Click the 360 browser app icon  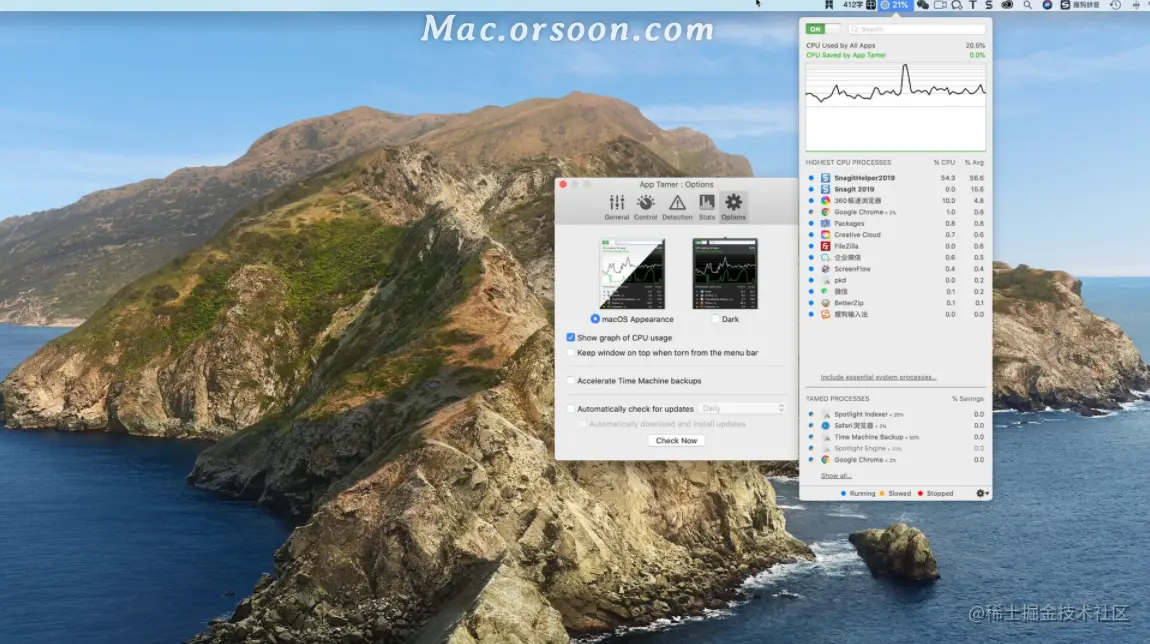pyautogui.click(x=825, y=200)
